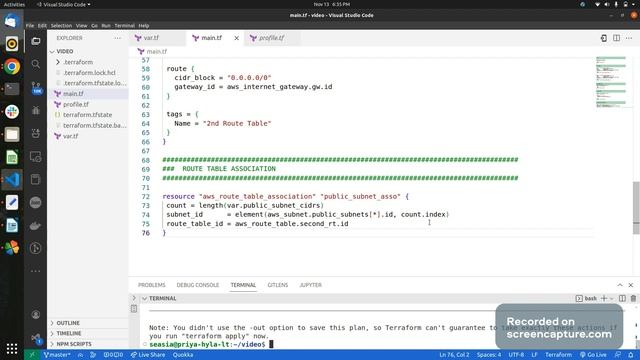This screenshot has height=360, width=640.
Task: Open Terminal app from the dock
Action: click(12, 89)
